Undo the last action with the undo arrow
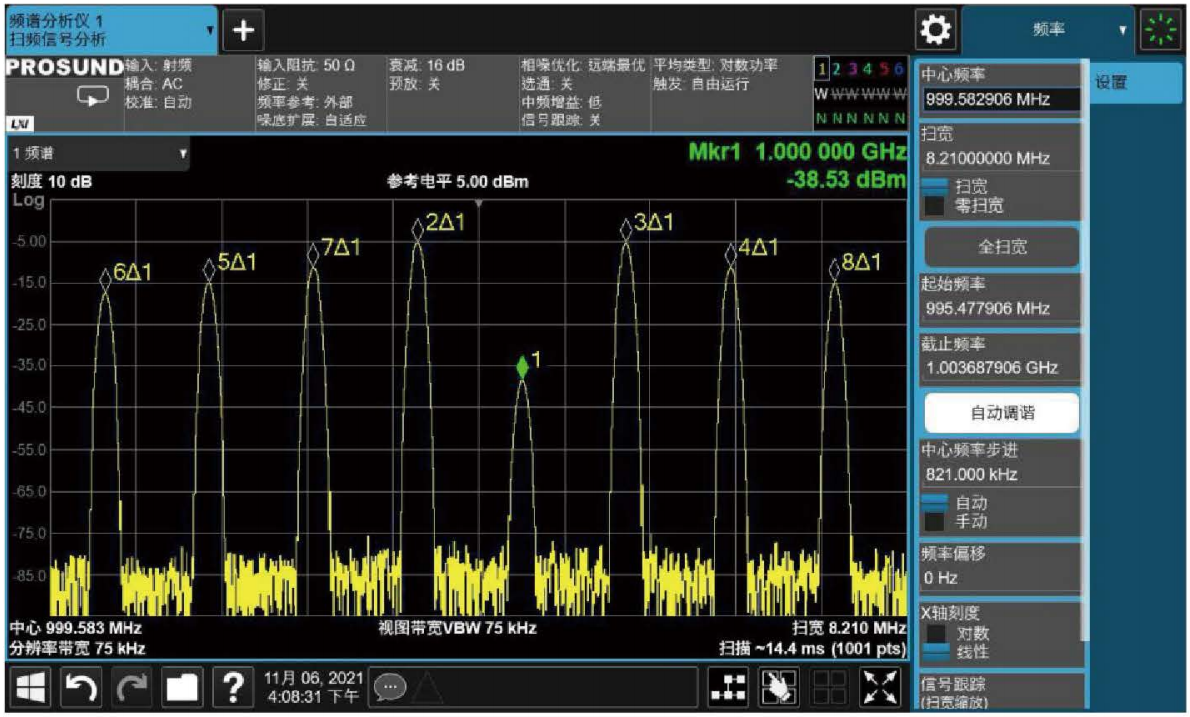Image resolution: width=1190 pixels, height=717 pixels. tap(80, 687)
